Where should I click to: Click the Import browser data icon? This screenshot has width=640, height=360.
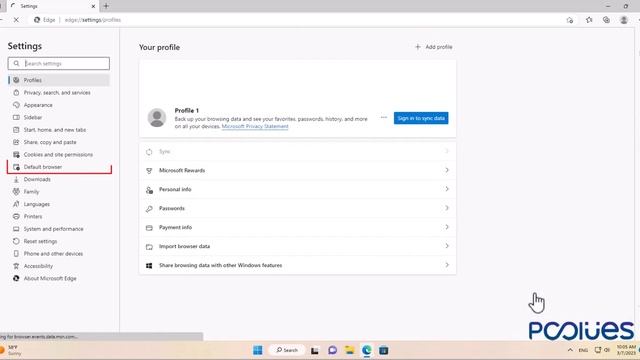point(149,247)
